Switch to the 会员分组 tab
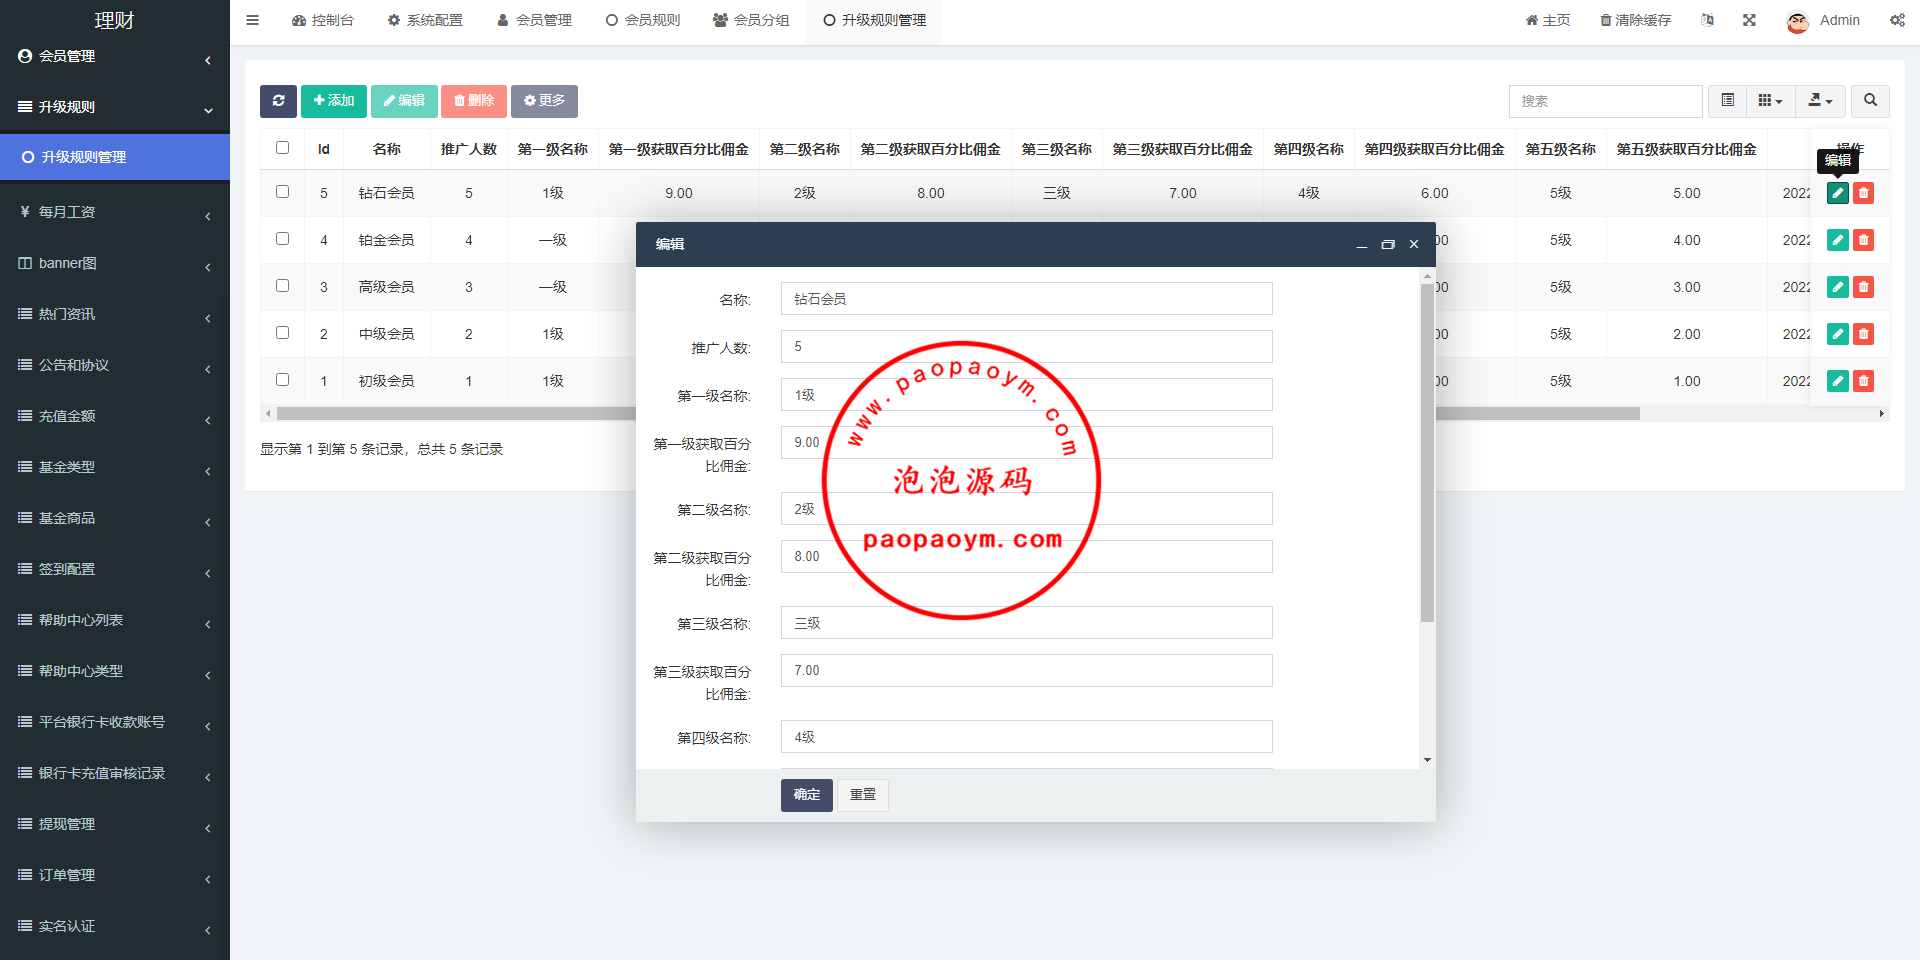The width and height of the screenshot is (1920, 960). 751,20
